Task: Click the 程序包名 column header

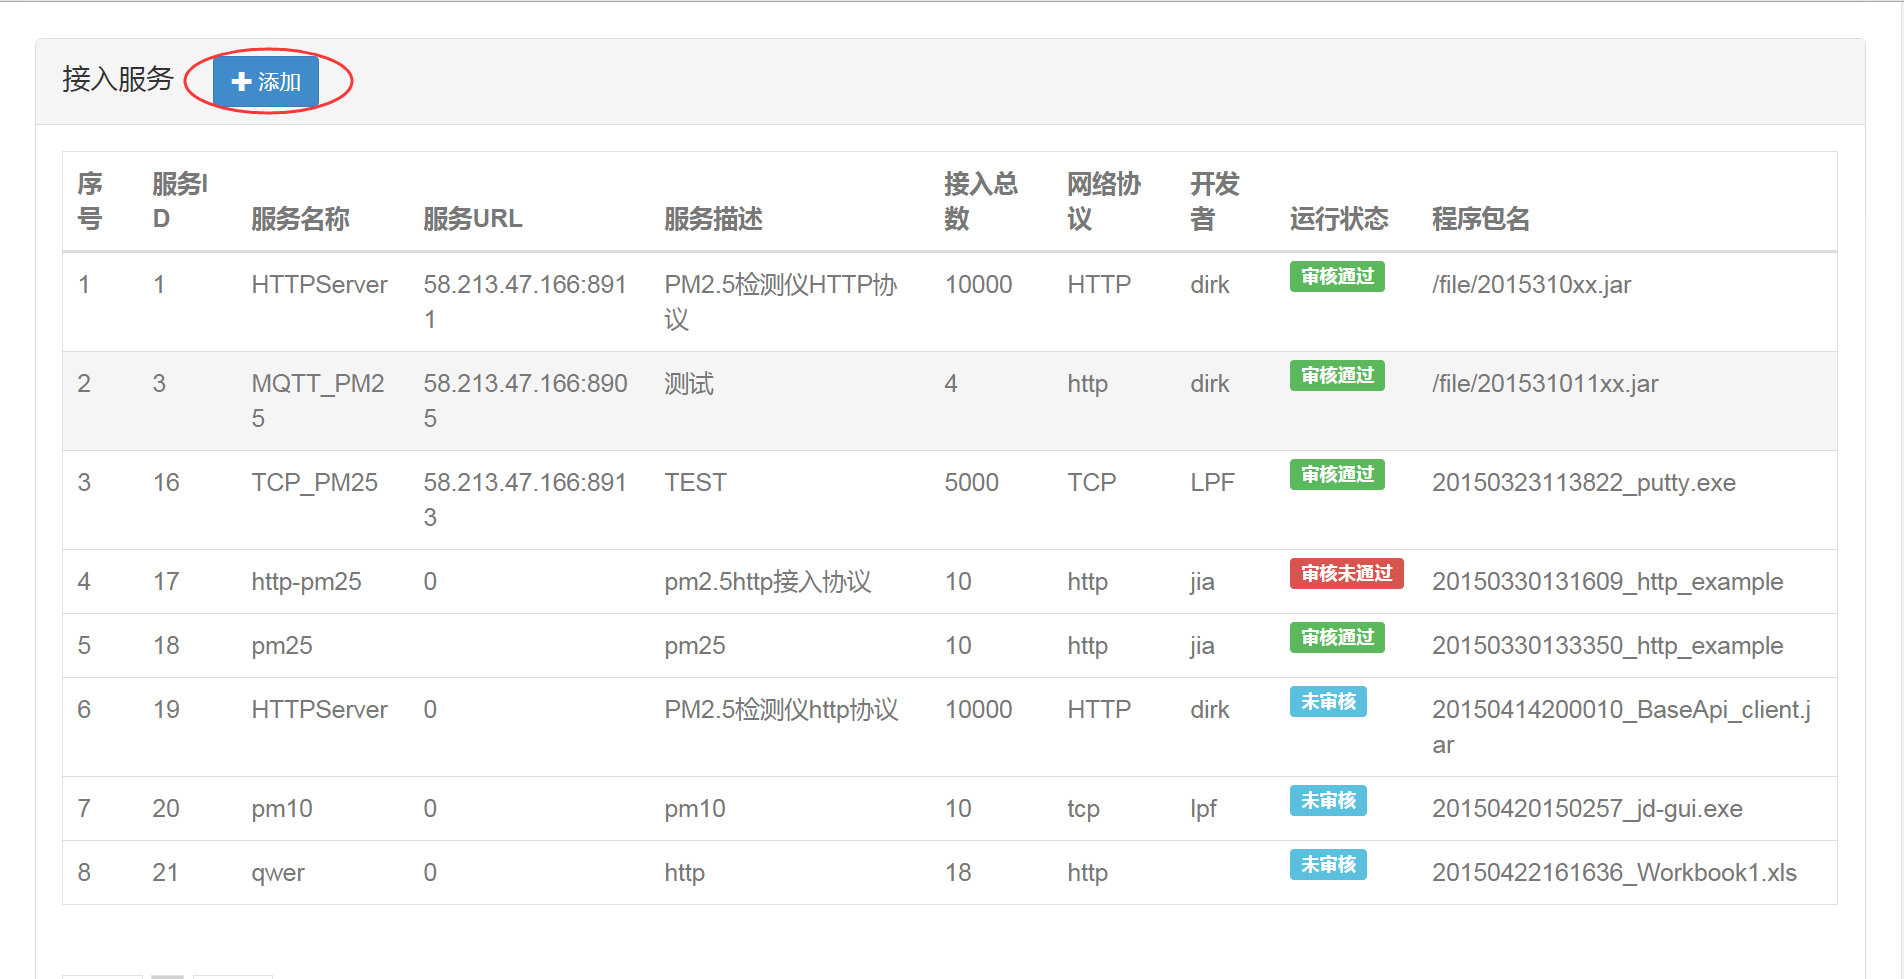Action: click(x=1480, y=218)
